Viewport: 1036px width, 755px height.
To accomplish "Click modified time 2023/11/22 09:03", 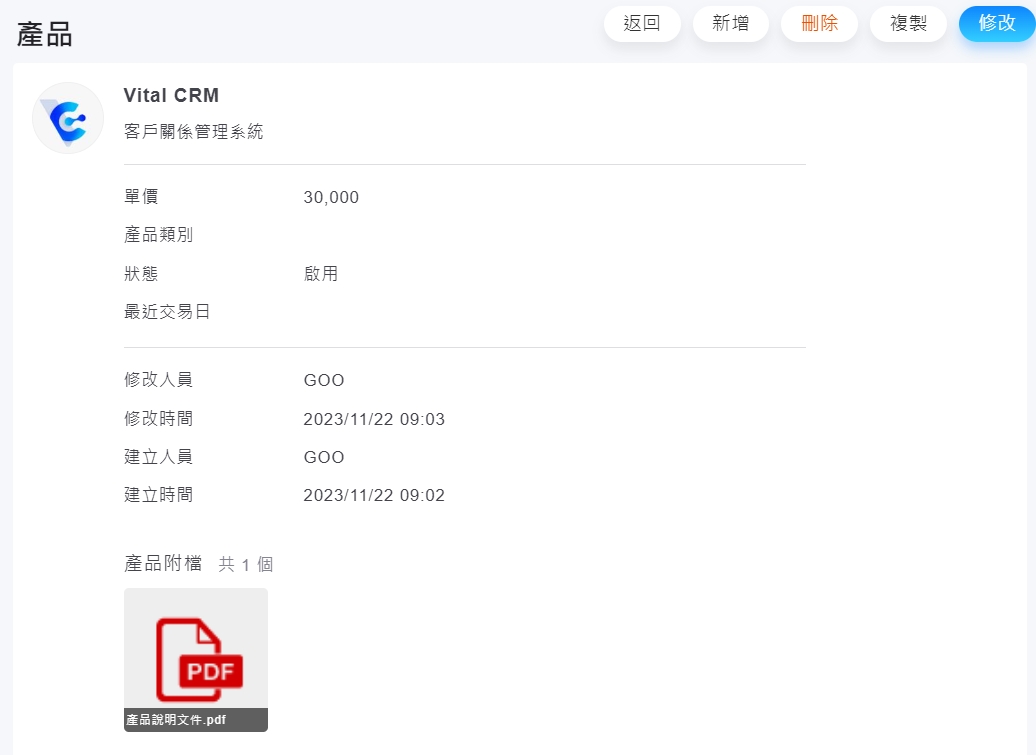I will pos(374,419).
